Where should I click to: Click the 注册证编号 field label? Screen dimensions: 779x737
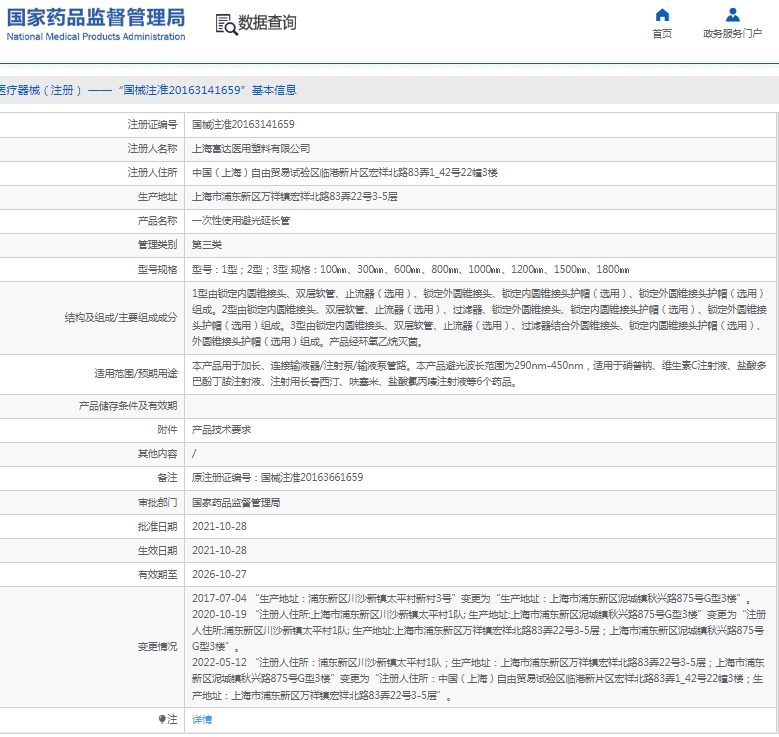[152, 124]
